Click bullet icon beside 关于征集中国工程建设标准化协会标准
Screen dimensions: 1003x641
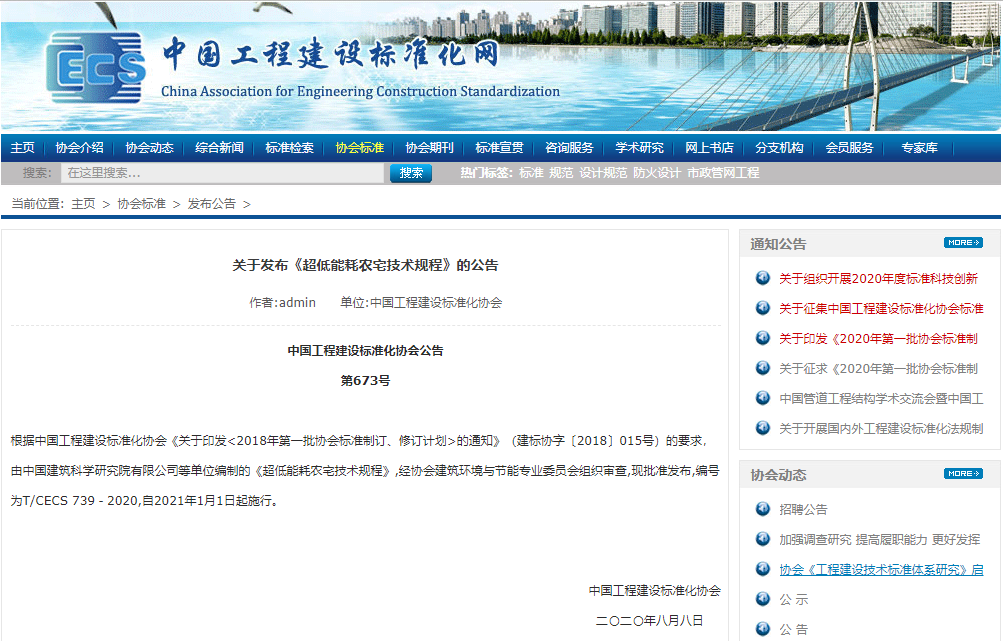(x=762, y=308)
